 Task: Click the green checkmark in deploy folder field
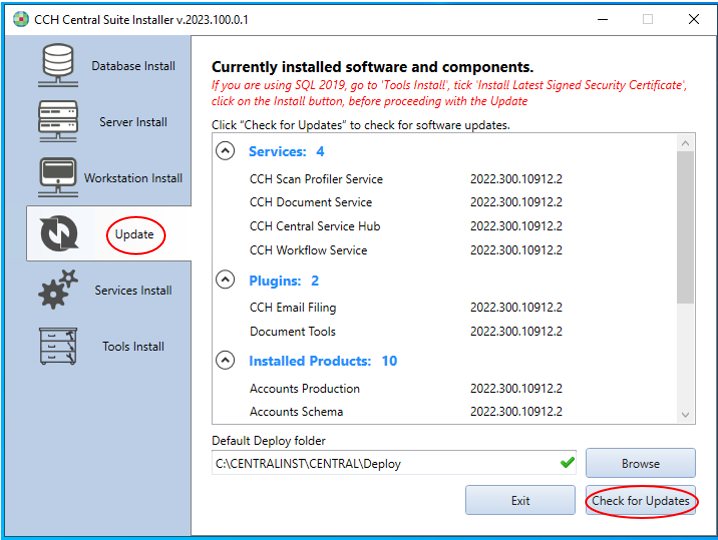point(567,463)
